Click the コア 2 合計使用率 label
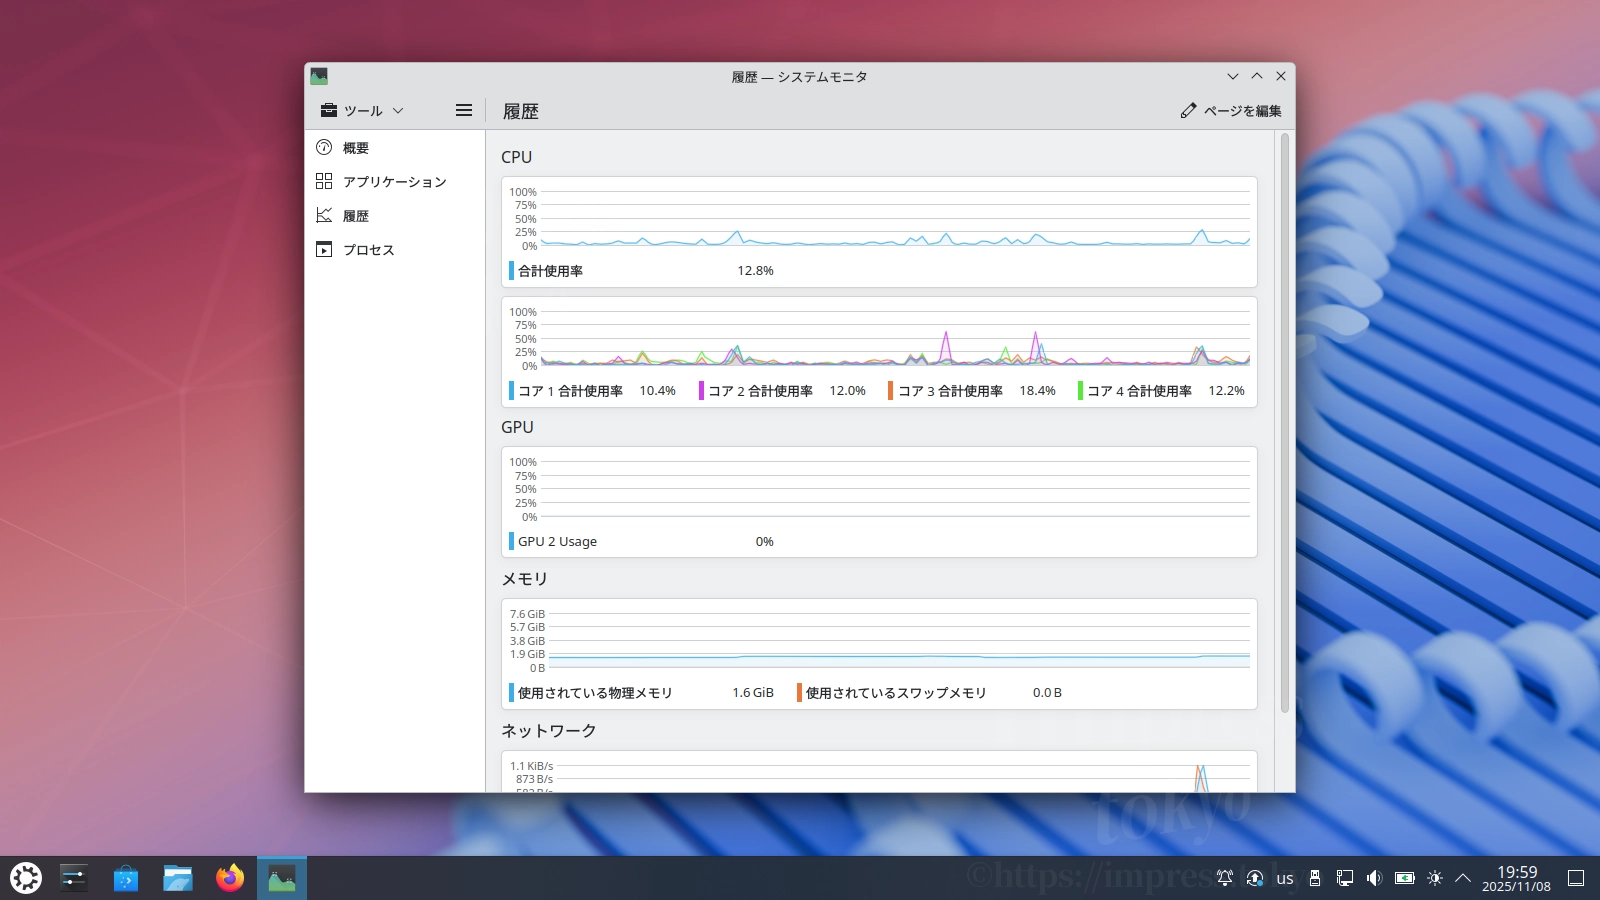 click(760, 391)
